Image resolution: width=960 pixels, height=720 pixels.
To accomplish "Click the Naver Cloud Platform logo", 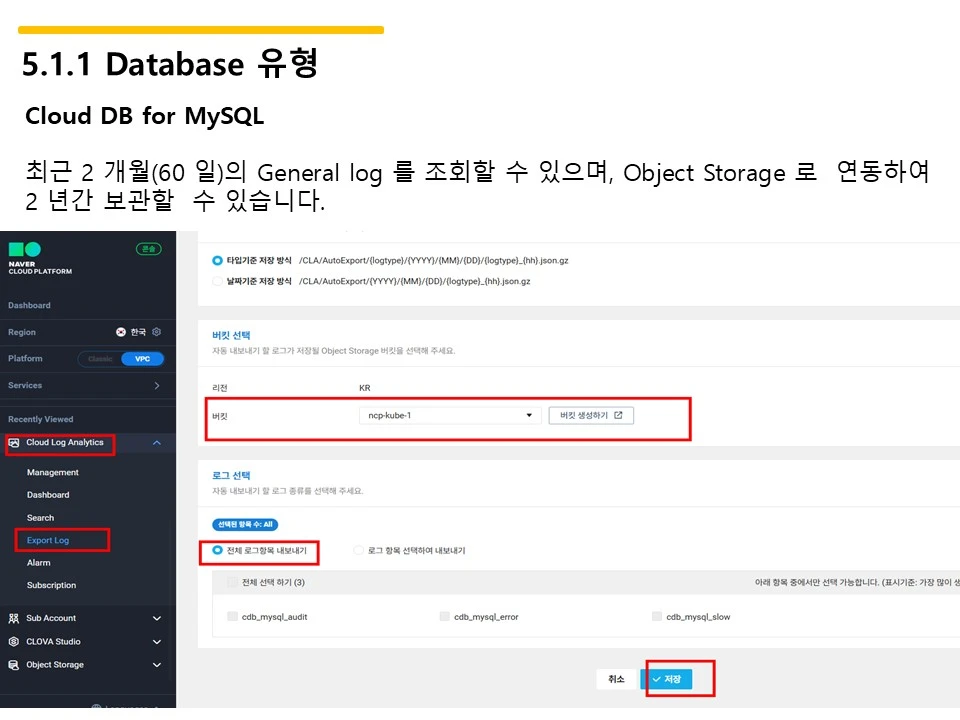I will 40,258.
